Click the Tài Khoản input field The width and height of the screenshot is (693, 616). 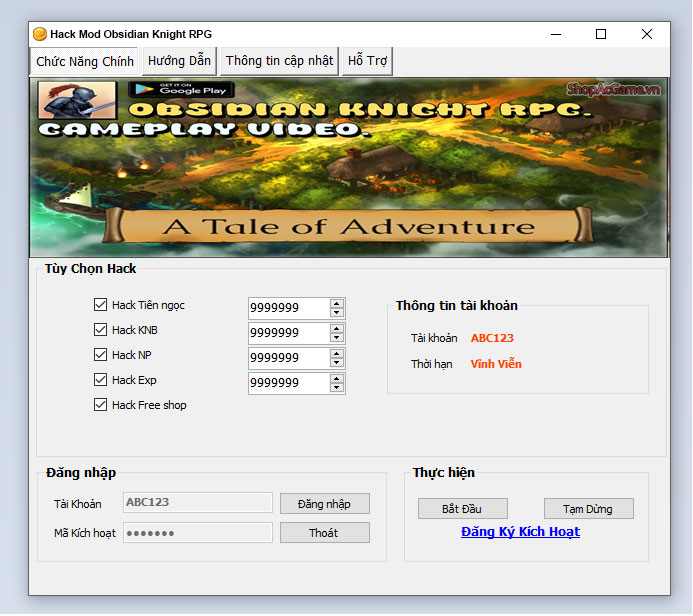tap(198, 502)
